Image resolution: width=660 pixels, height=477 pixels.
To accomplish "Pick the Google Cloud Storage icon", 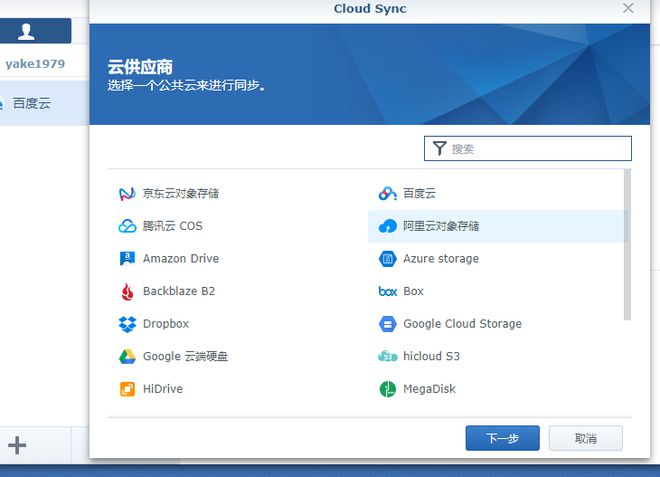I will (388, 324).
